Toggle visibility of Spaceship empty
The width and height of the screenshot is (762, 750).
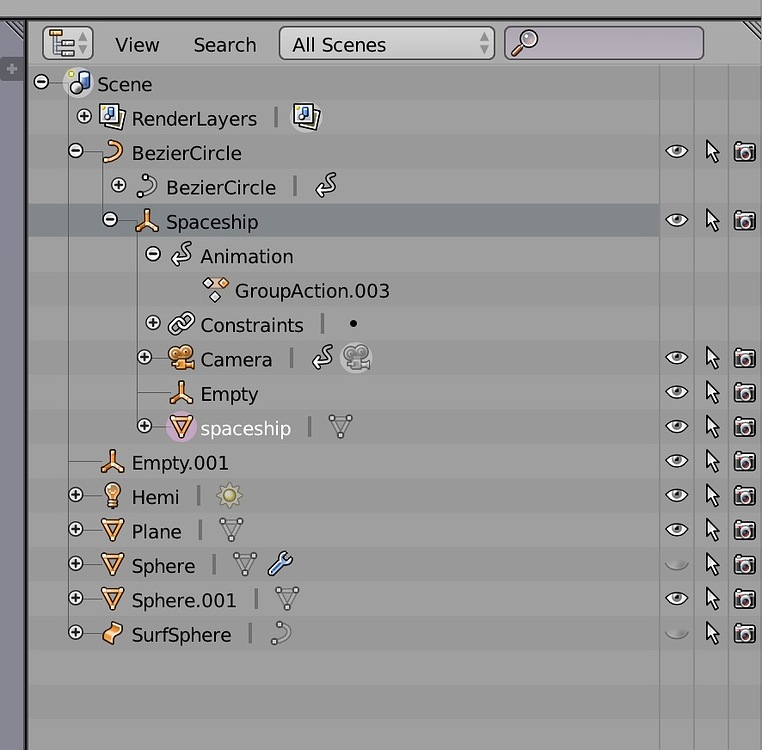[x=676, y=220]
